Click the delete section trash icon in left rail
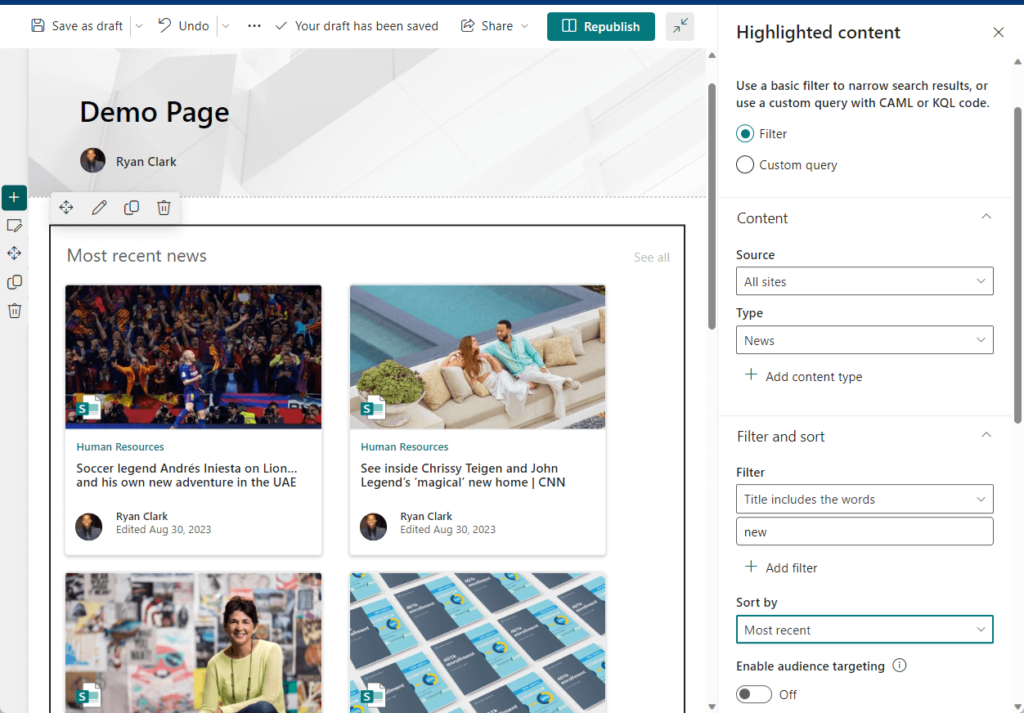1024x713 pixels. coord(14,311)
